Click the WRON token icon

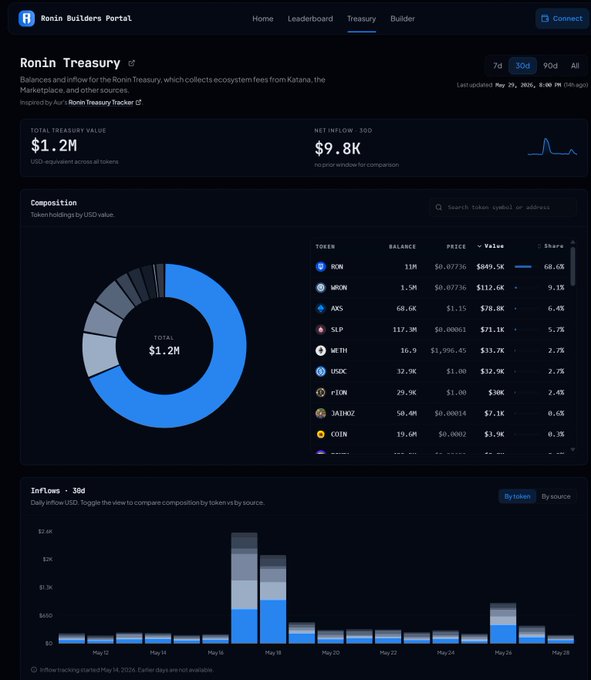click(320, 288)
